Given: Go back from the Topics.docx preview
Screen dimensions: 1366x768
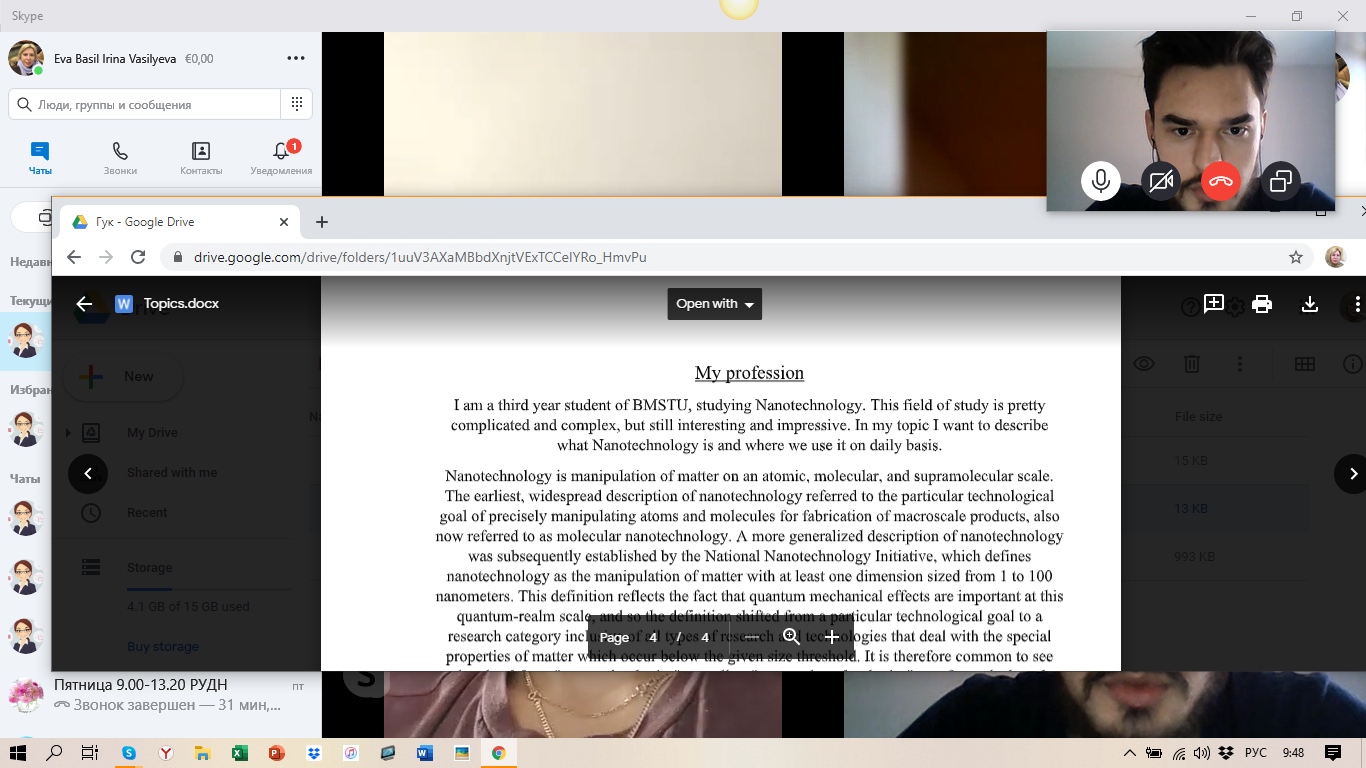Looking at the screenshot, I should coord(84,304).
